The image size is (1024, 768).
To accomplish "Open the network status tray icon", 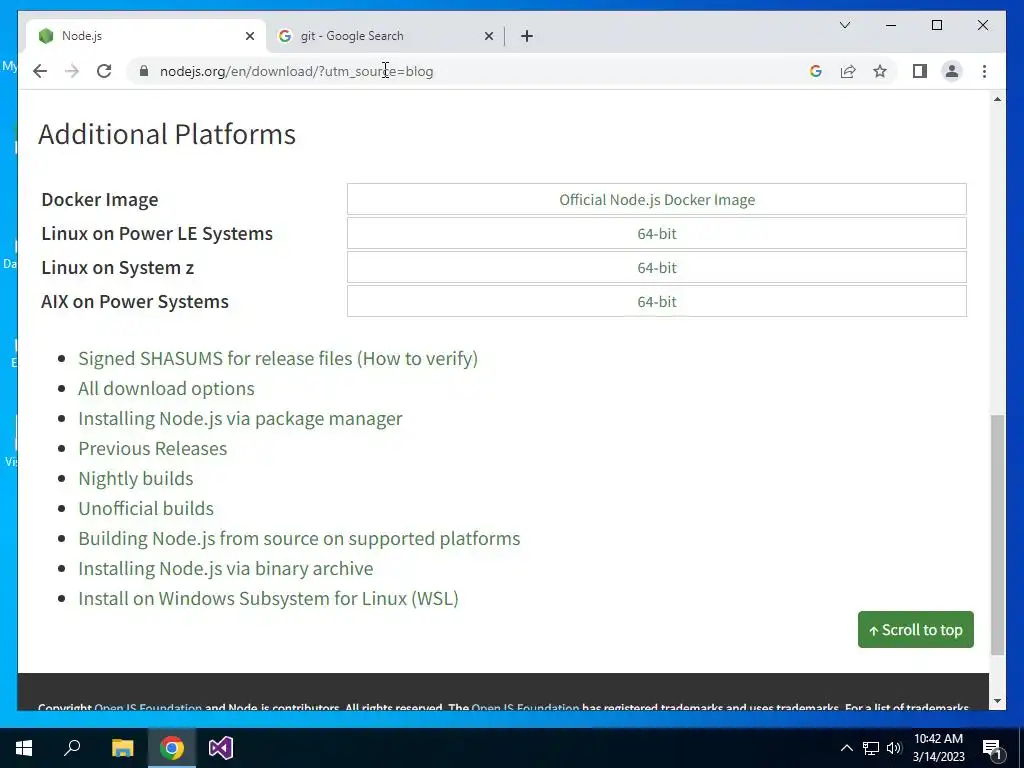I will tap(871, 748).
